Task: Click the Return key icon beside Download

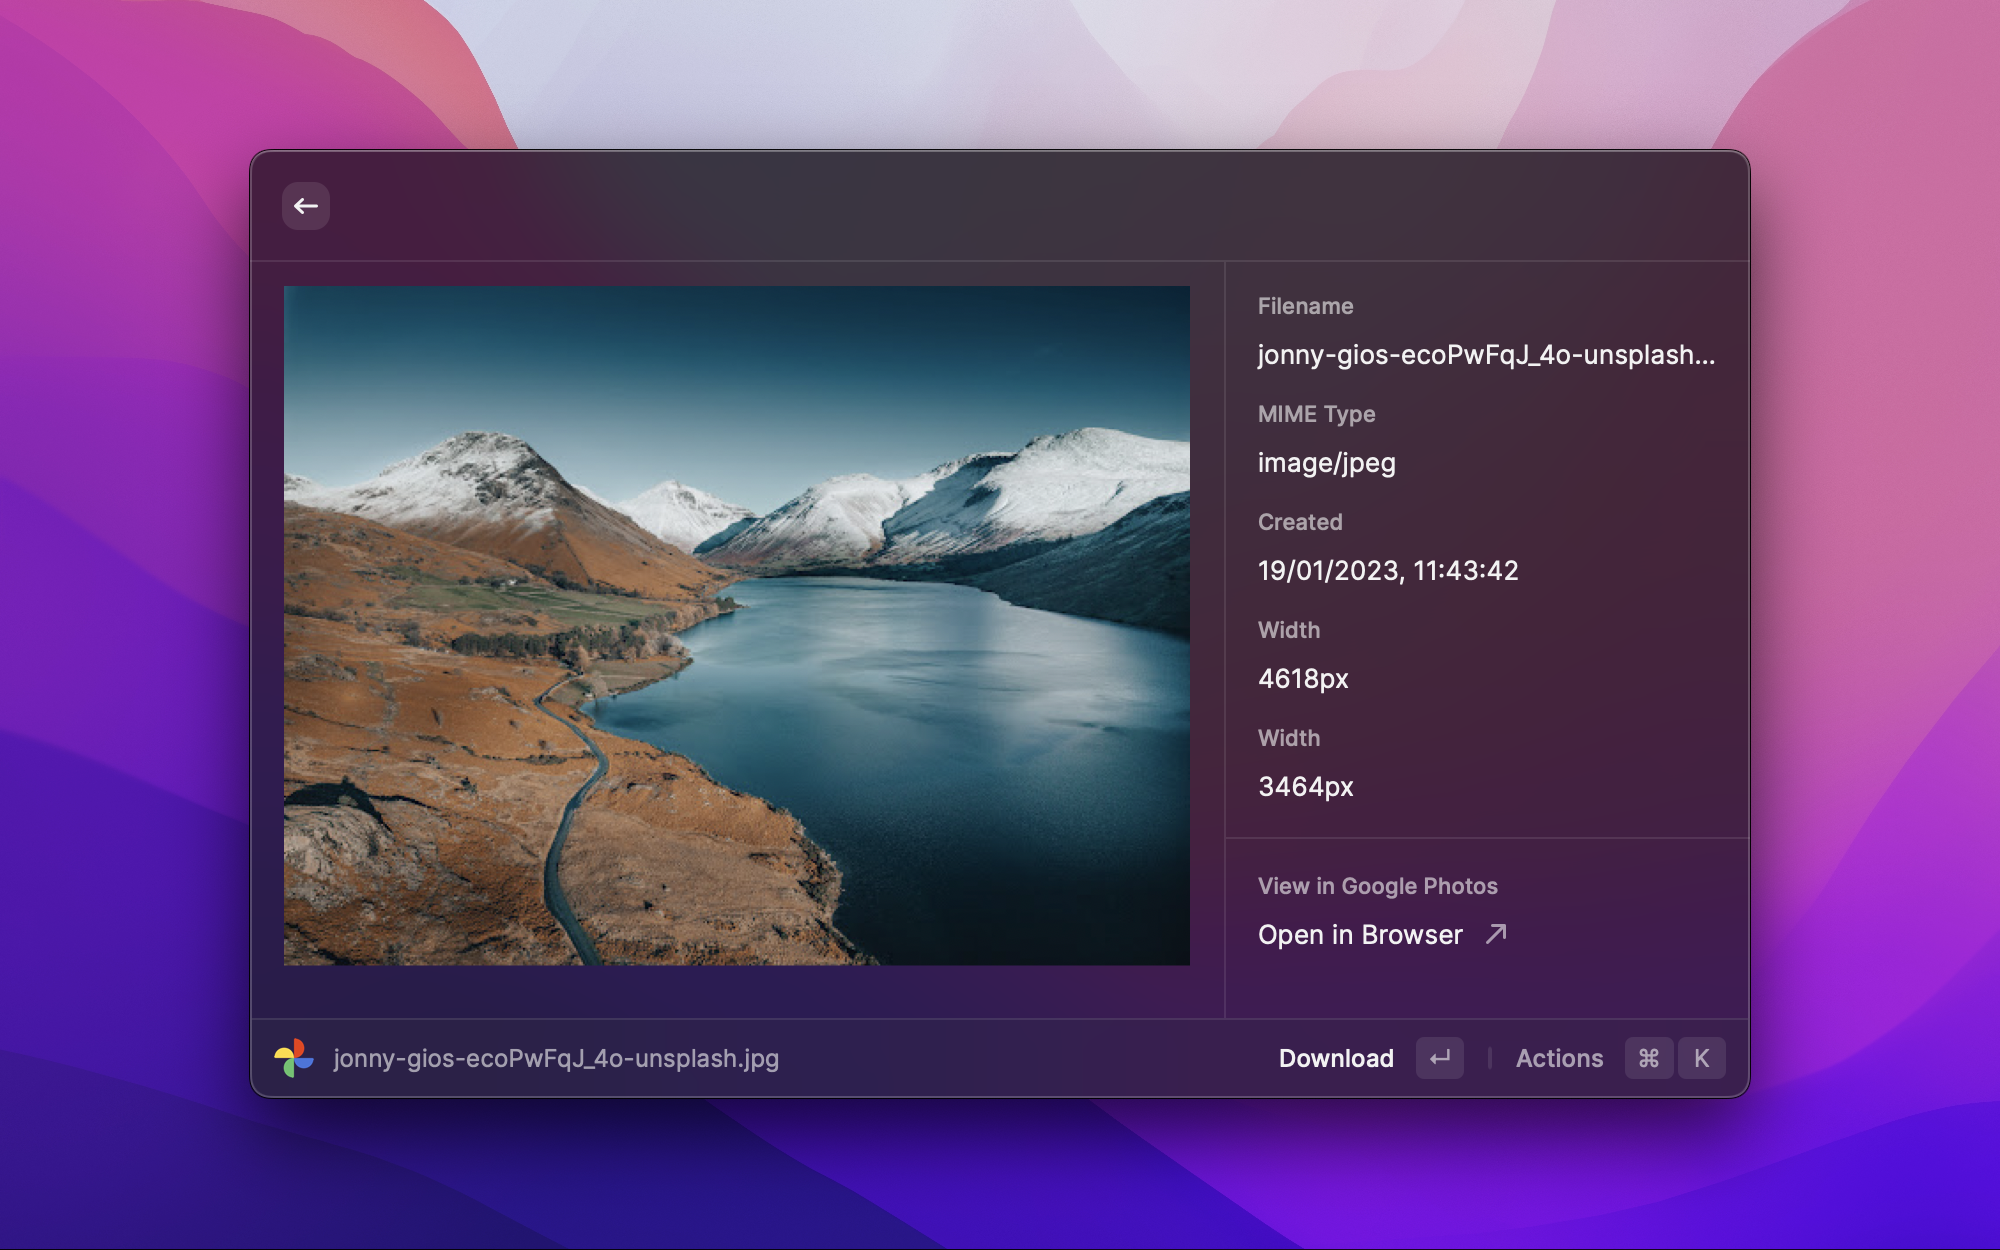Action: [1439, 1058]
